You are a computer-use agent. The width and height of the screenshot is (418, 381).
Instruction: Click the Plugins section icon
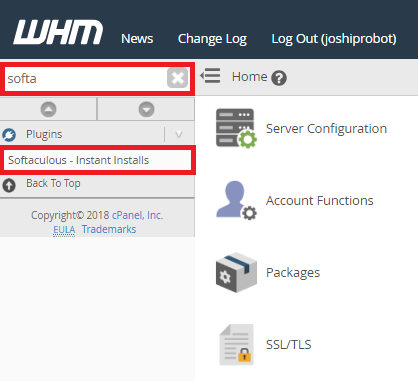point(9,135)
